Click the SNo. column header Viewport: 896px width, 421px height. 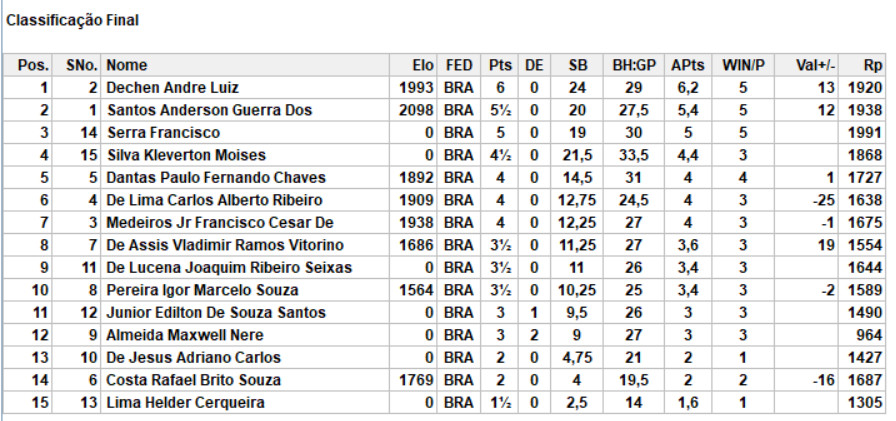click(81, 65)
